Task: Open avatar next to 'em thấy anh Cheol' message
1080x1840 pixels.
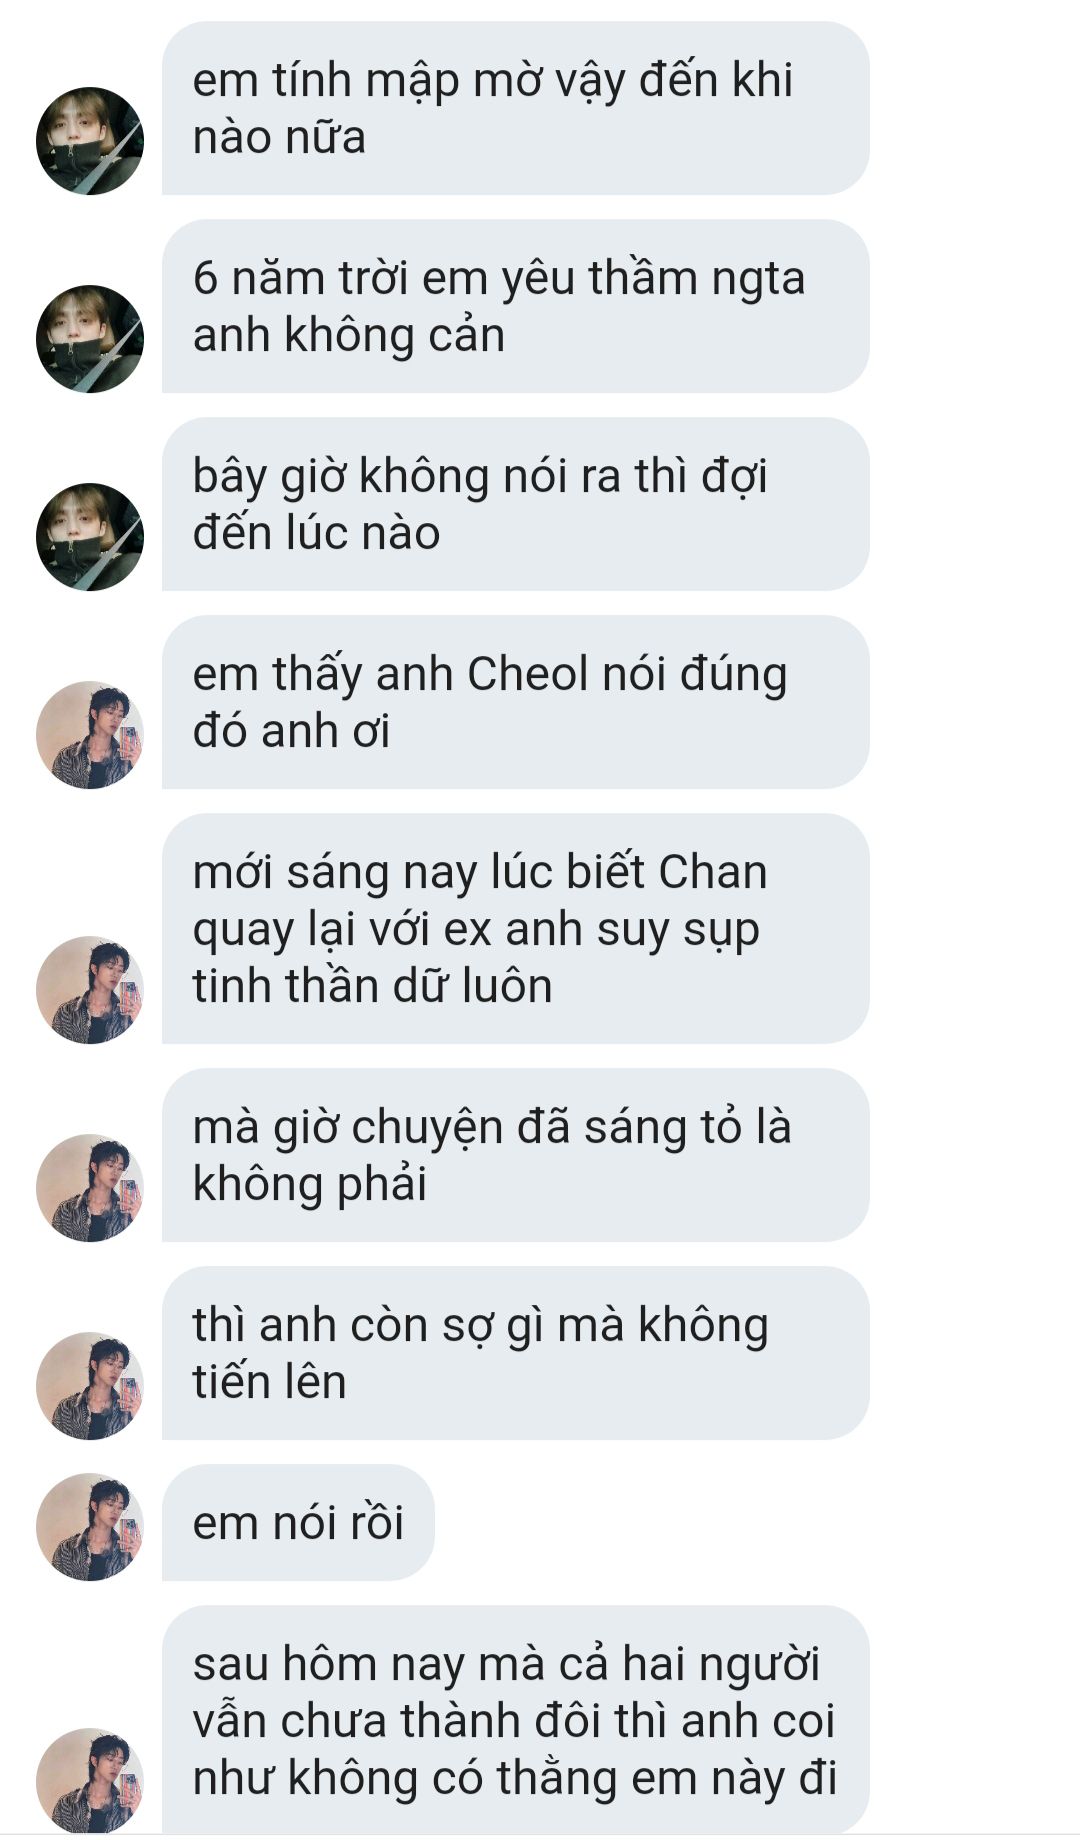Action: tap(90, 735)
